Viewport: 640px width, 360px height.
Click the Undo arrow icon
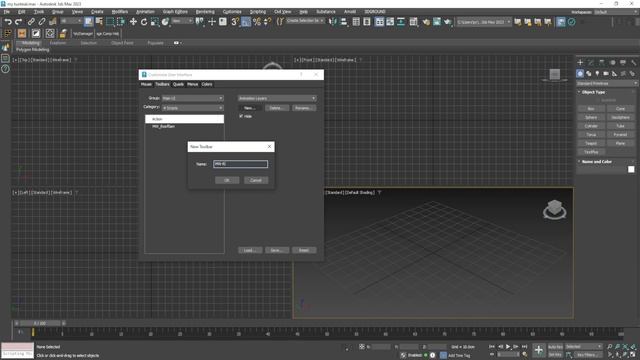click(8, 22)
